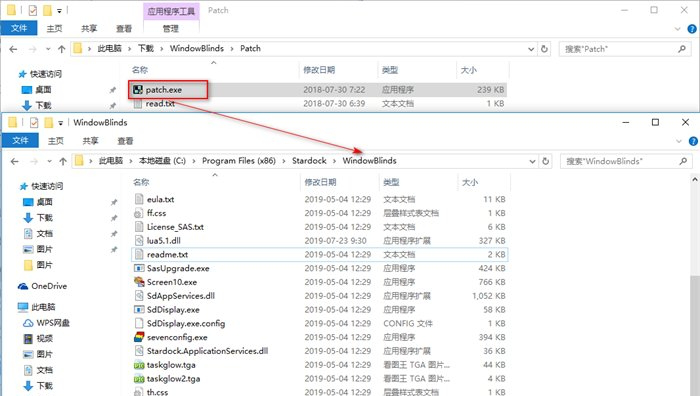700x411 pixels.
Task: Select patch.exe in the Patch window
Action: (x=164, y=90)
